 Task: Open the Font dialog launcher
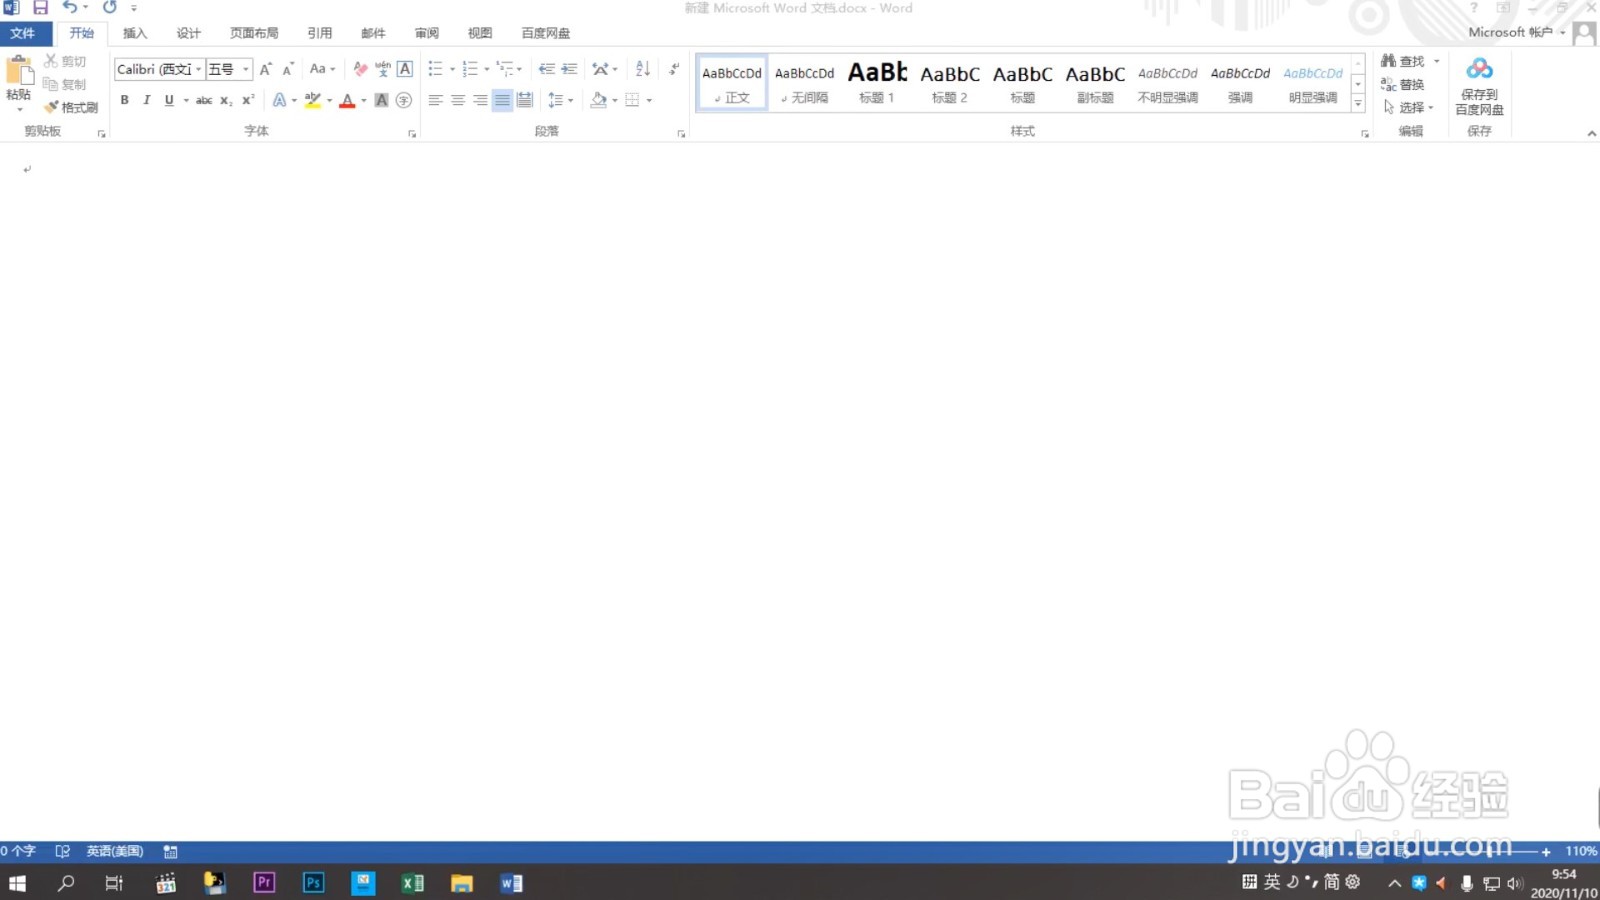click(412, 133)
